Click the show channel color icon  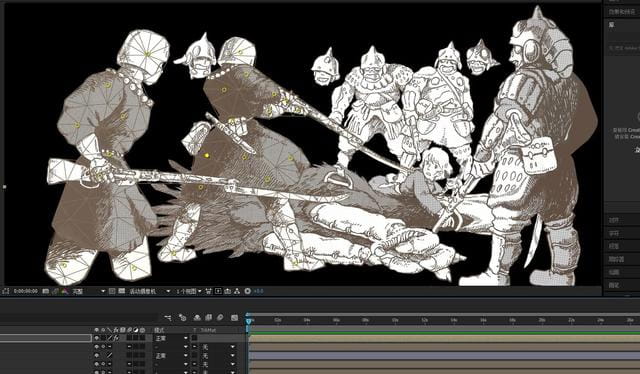64,291
